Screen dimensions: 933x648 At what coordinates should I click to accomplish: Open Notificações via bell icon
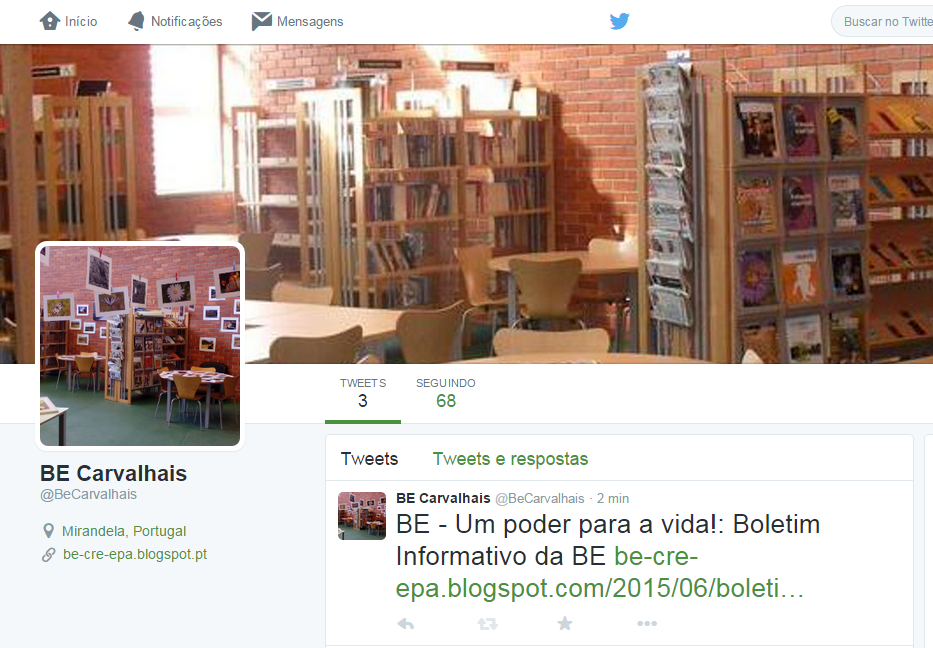pyautogui.click(x=136, y=21)
